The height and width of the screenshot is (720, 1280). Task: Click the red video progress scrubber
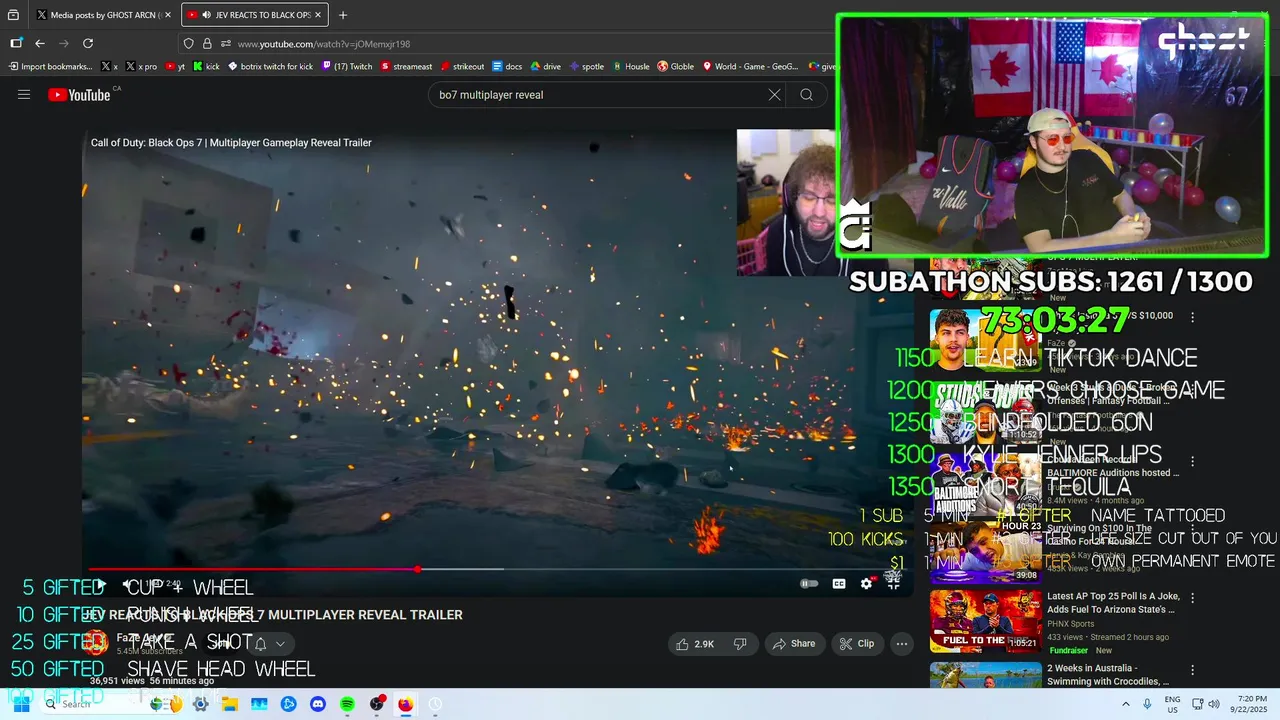pos(417,569)
